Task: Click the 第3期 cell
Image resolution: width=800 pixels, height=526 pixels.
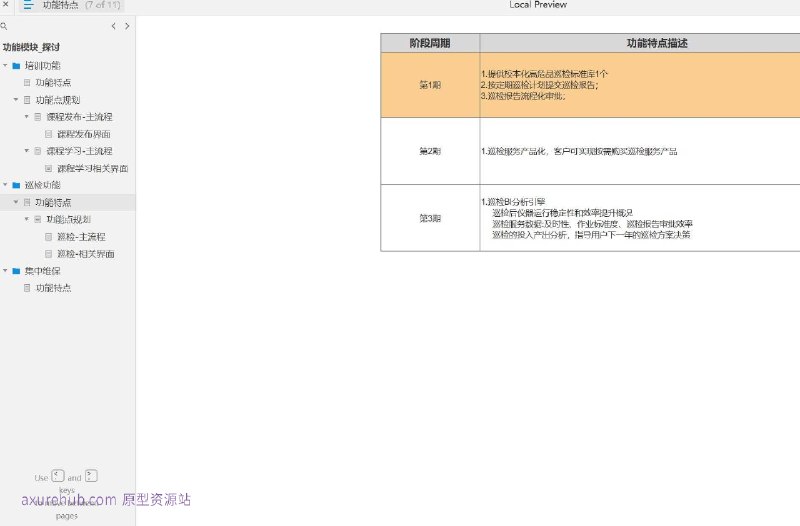Action: pos(430,218)
